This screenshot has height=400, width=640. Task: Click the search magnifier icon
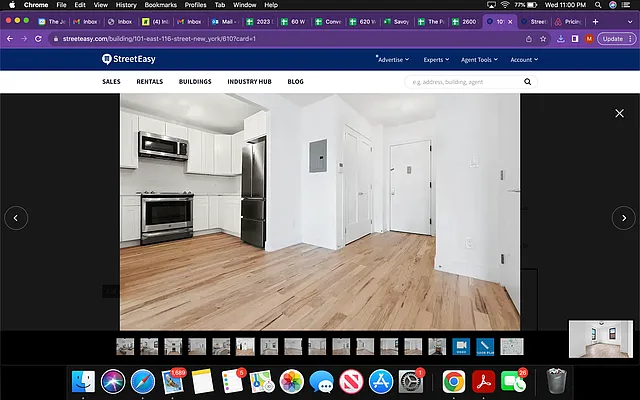[x=526, y=81]
